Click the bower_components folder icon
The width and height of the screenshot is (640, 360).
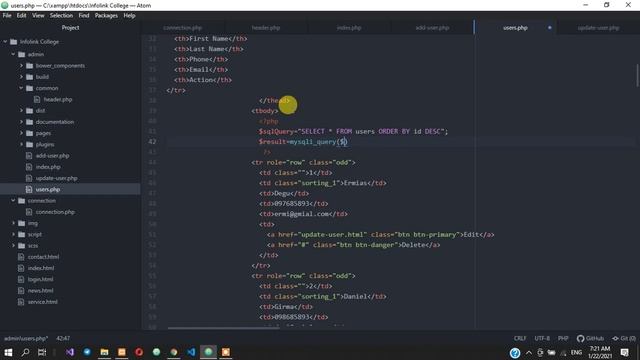[x=29, y=66]
